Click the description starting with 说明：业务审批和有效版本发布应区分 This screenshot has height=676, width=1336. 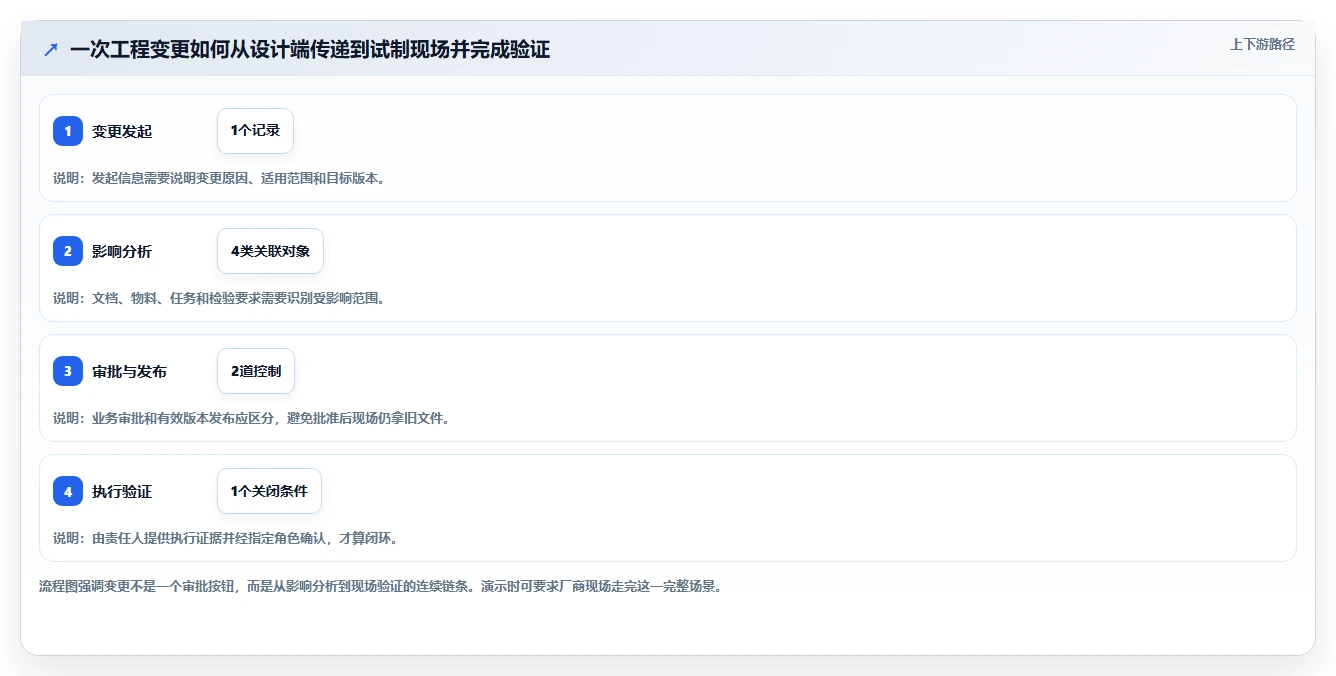tap(251, 418)
